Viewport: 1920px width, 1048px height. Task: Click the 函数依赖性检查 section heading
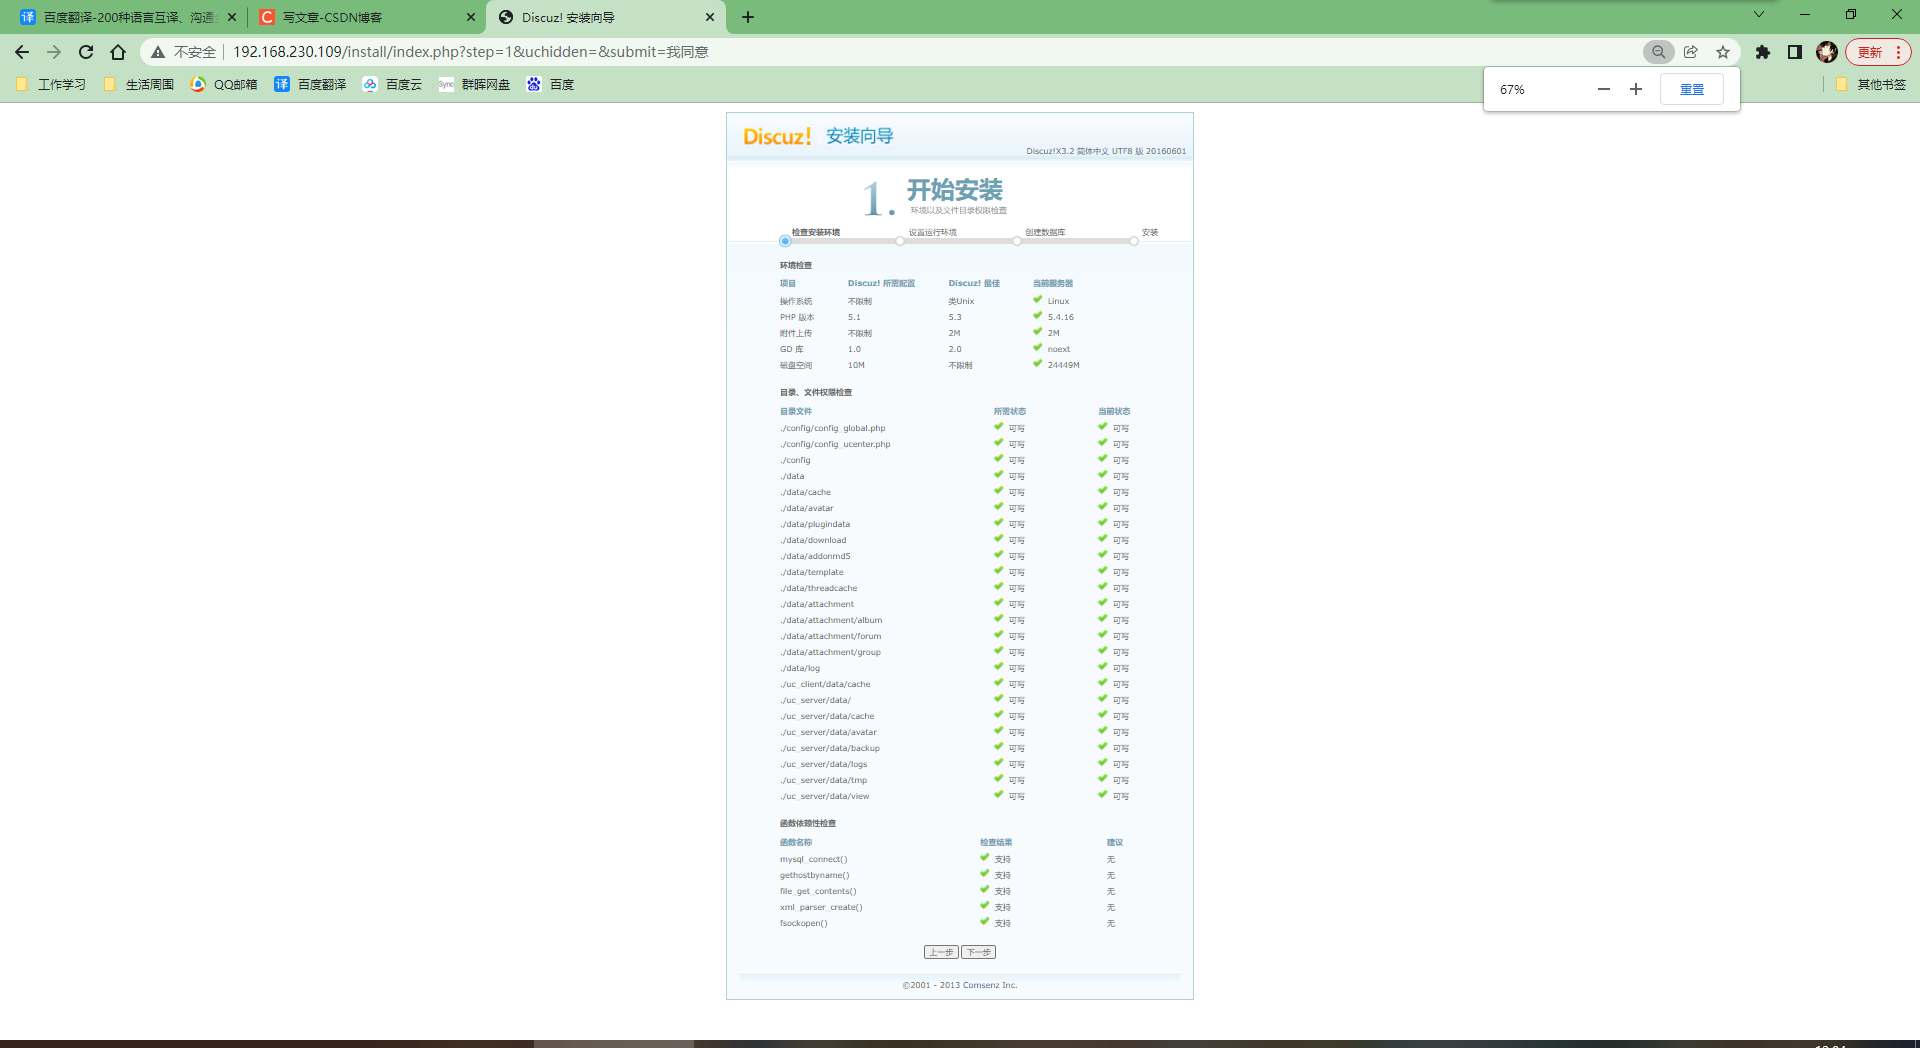(808, 823)
